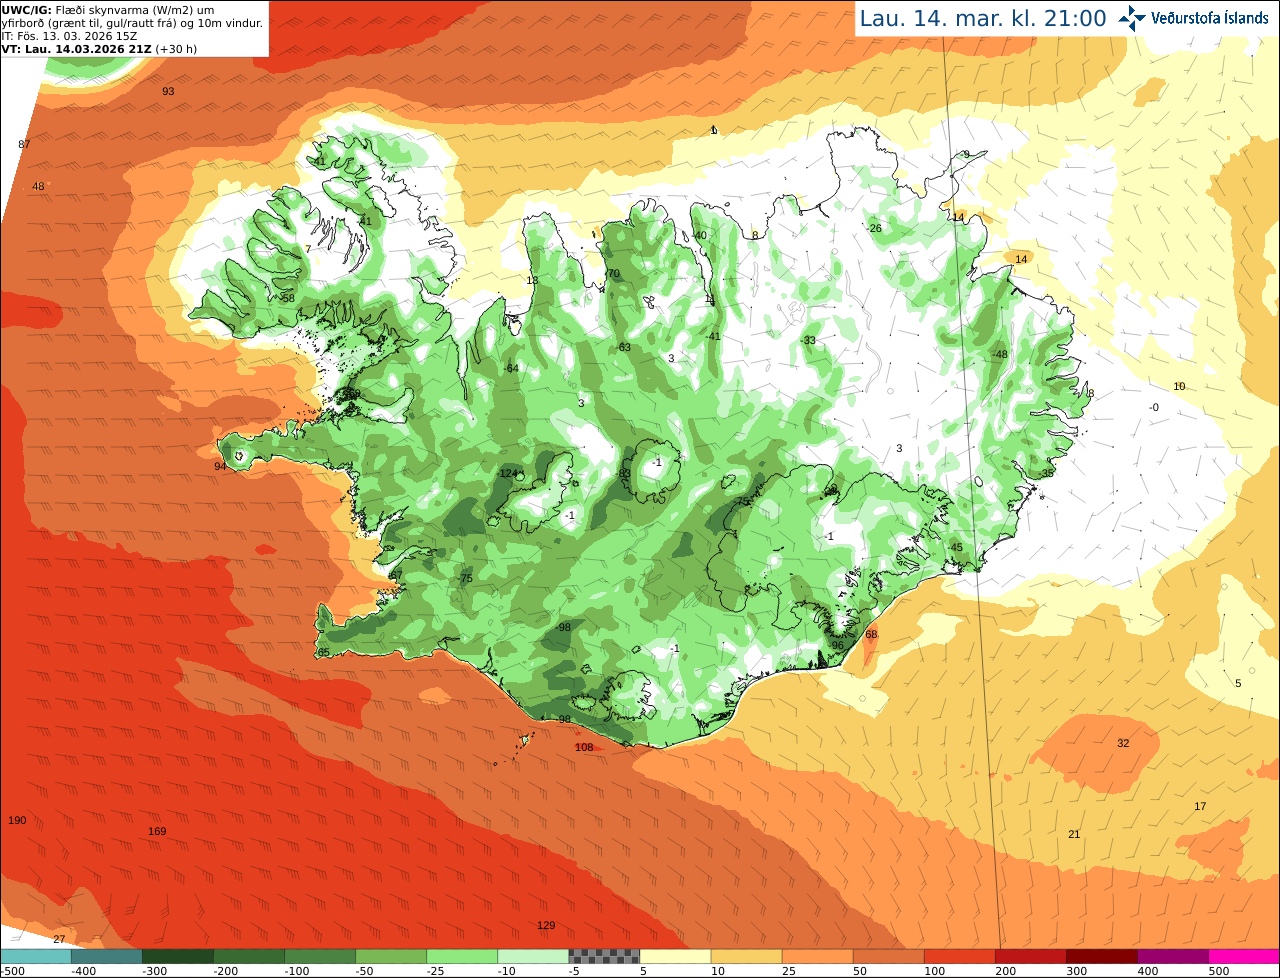Click the 200 label on the color scale
Viewport: 1280px width, 978px height.
click(1006, 970)
